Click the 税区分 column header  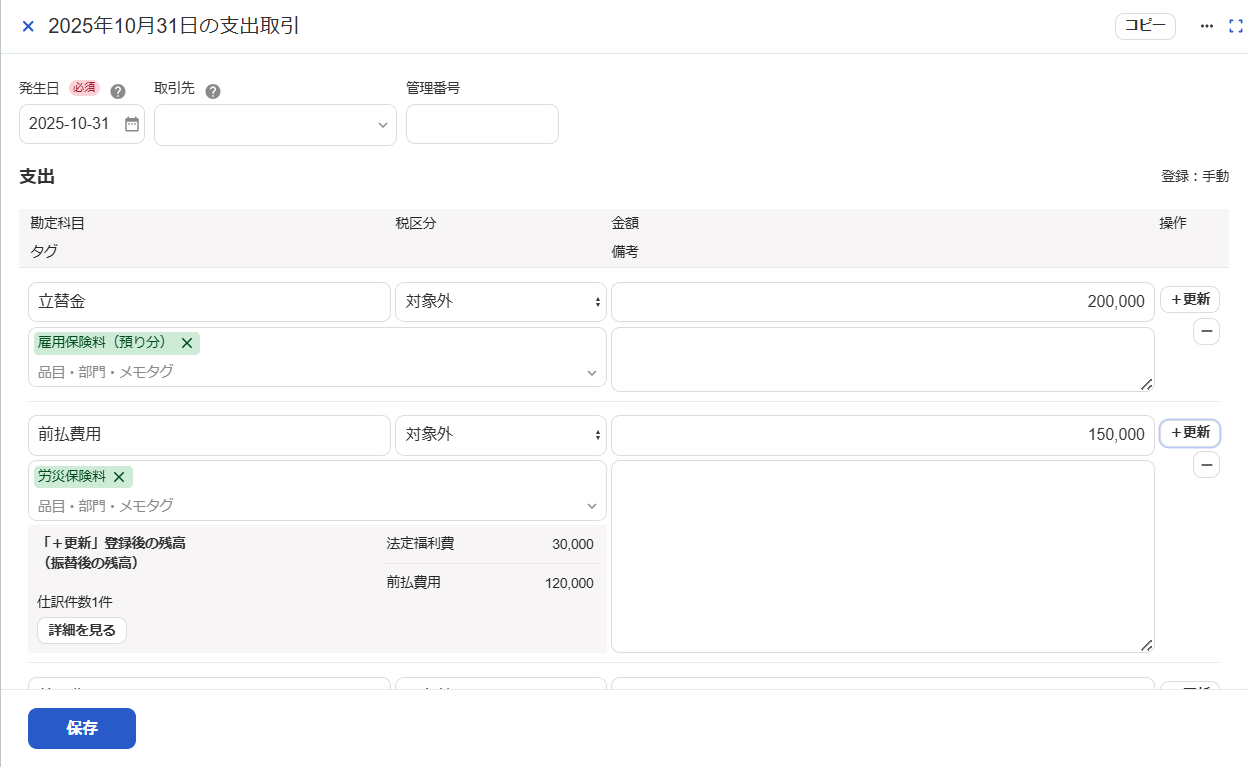pos(416,224)
